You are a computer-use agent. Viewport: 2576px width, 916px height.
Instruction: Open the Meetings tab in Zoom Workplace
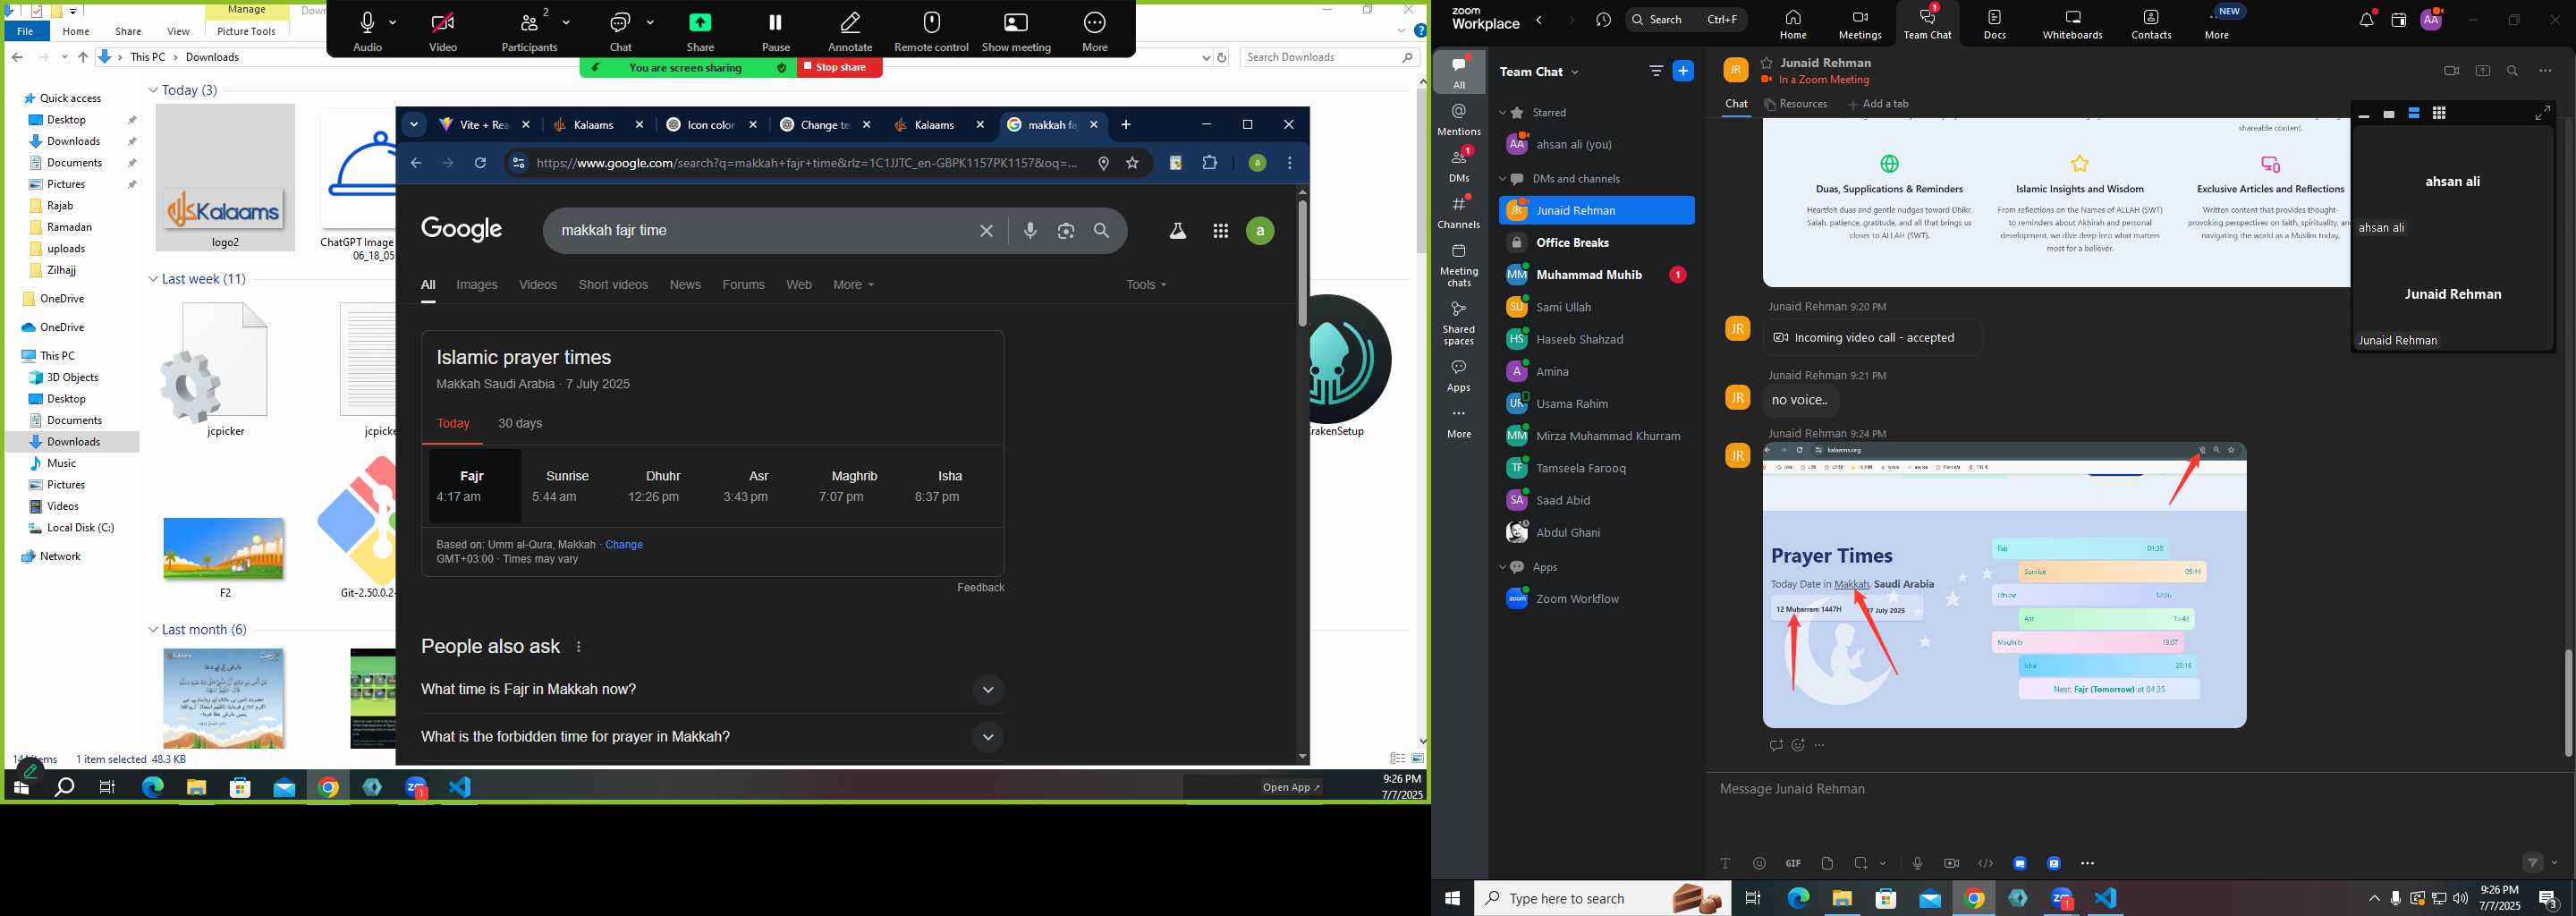coord(1860,23)
